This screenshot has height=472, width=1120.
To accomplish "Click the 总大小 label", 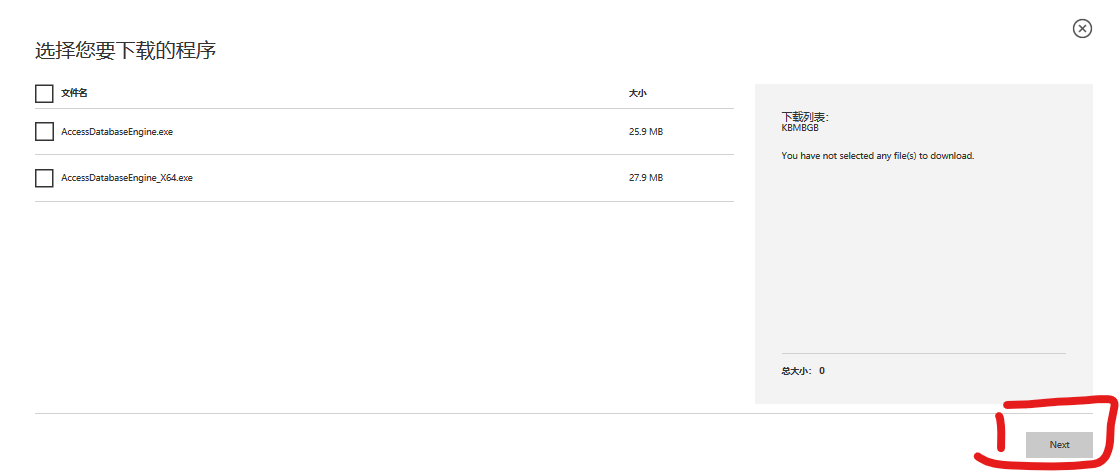I will pyautogui.click(x=796, y=371).
